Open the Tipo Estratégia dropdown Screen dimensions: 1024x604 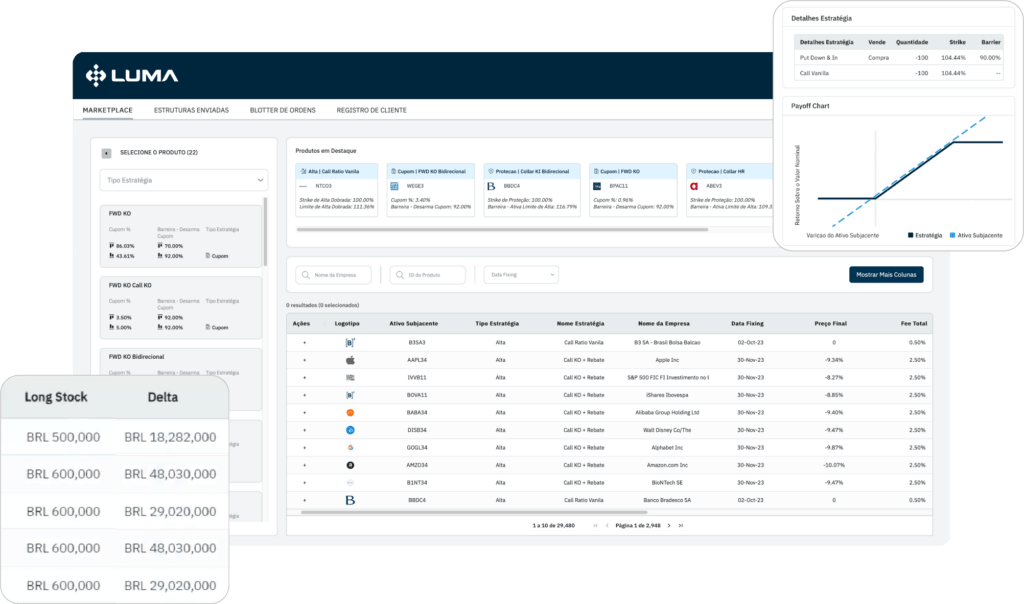click(184, 180)
